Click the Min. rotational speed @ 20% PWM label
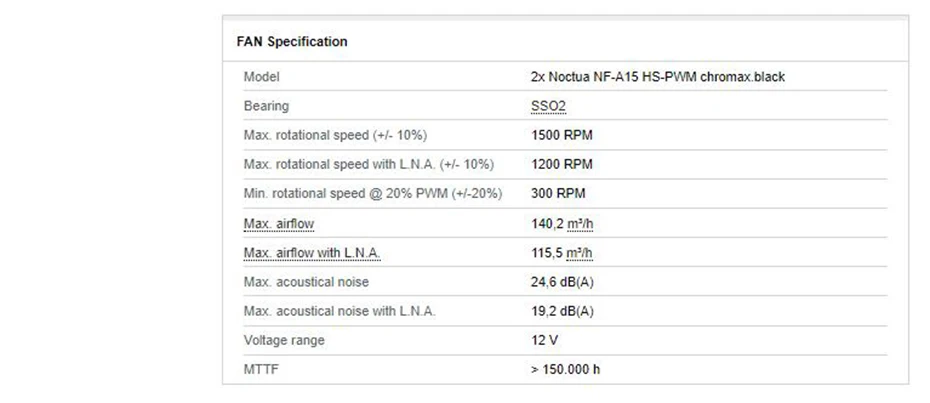The height and width of the screenshot is (403, 930). point(372,194)
